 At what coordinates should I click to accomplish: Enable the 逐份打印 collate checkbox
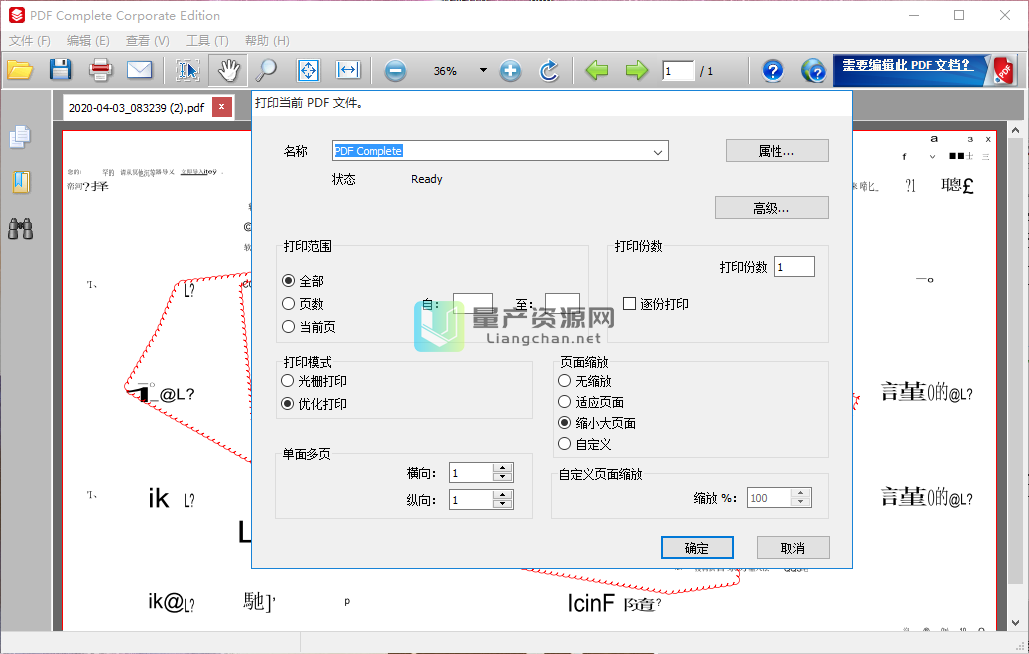[629, 304]
